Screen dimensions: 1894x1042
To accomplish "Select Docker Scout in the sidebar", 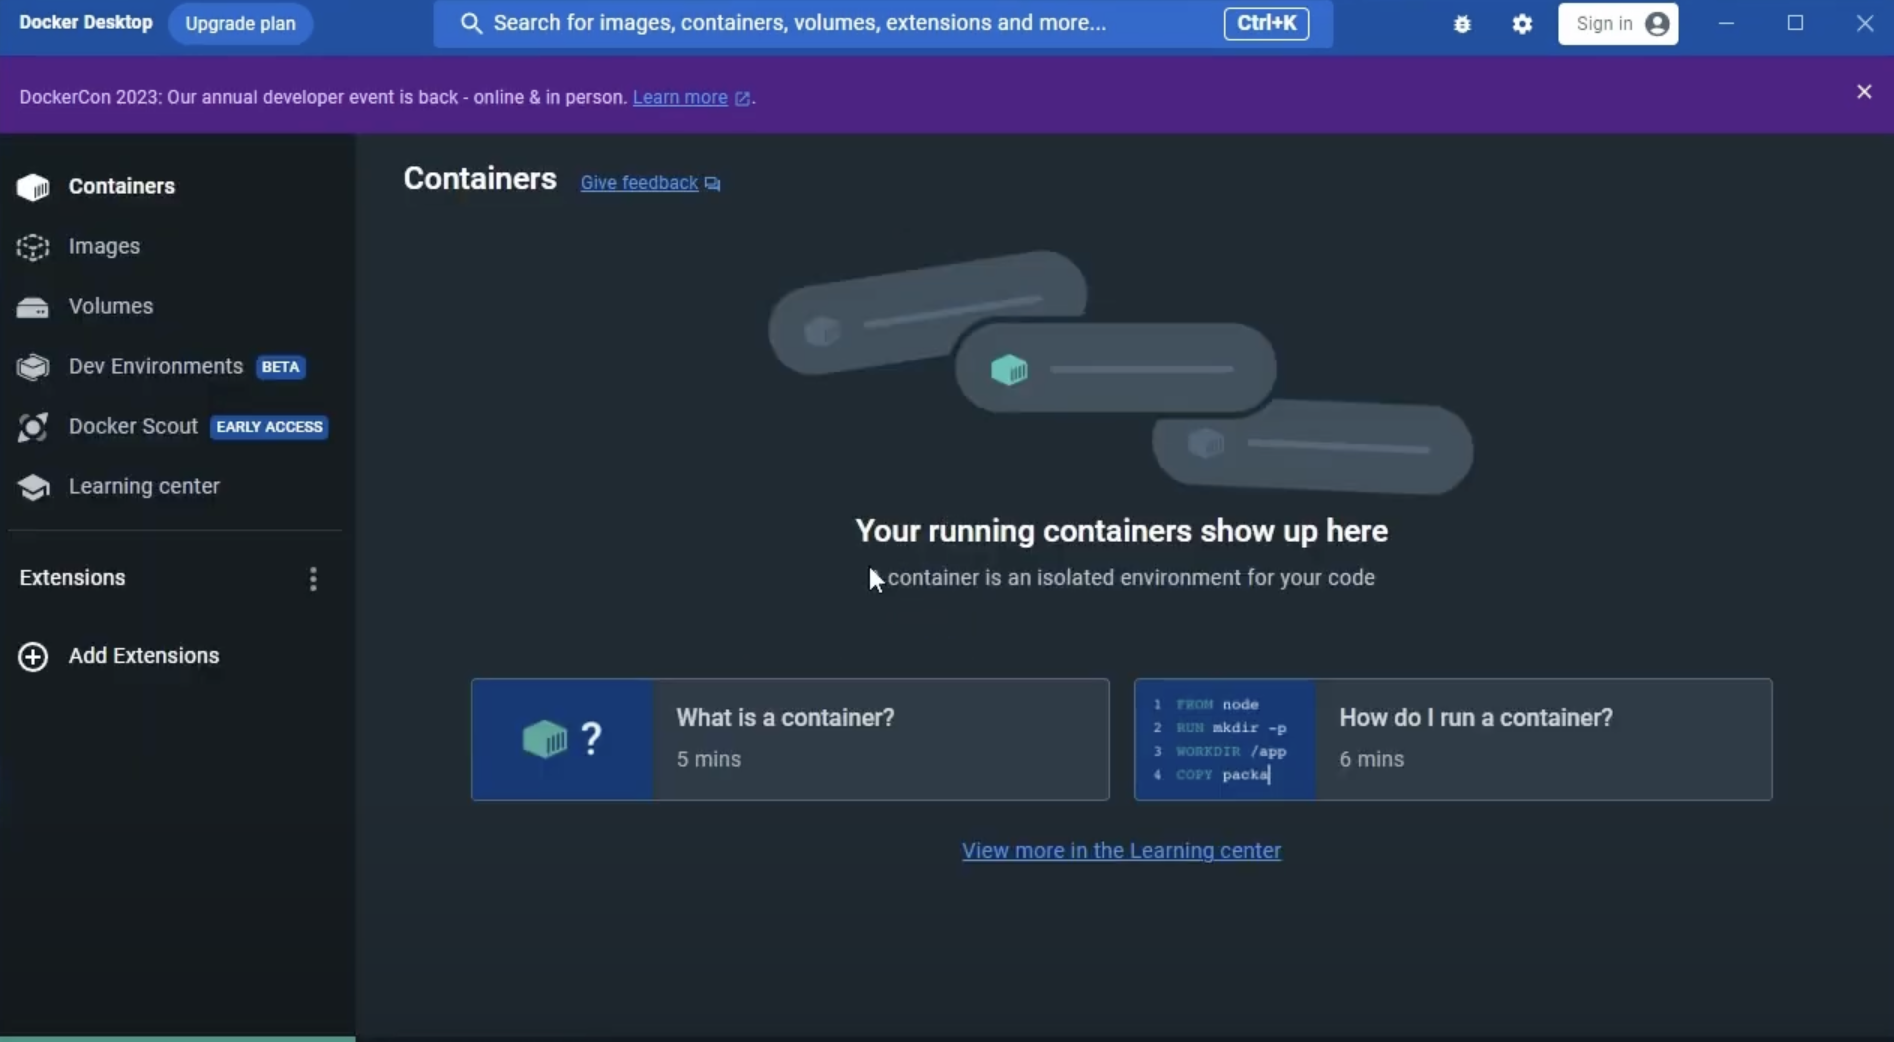I will (133, 426).
